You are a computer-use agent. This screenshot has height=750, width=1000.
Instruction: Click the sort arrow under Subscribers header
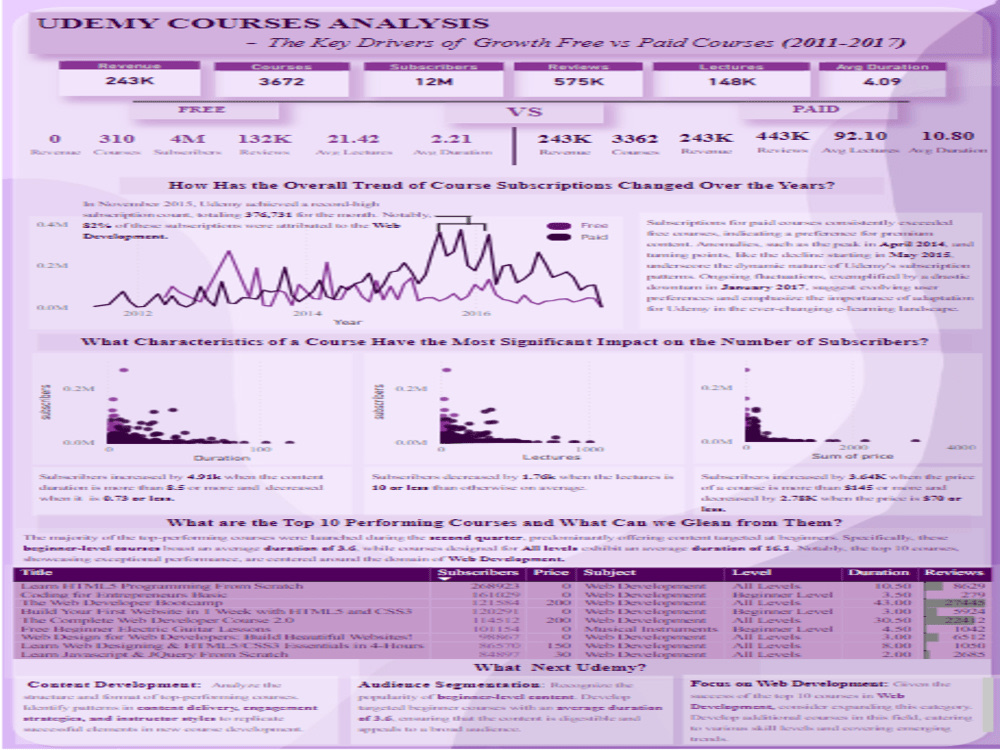[x=445, y=580]
